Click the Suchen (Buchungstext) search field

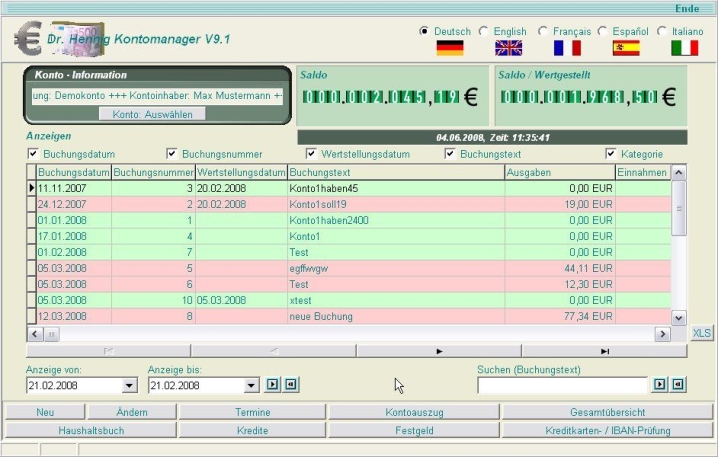tap(562, 385)
